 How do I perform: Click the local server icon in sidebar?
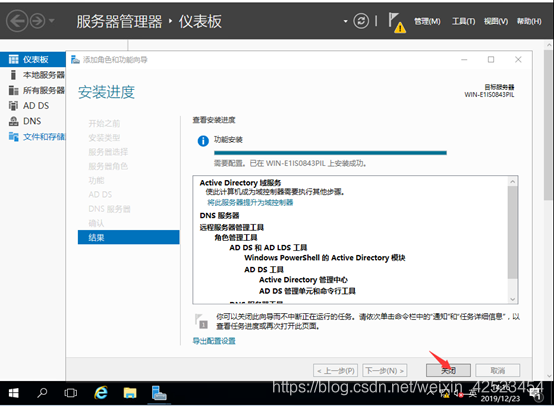pos(13,75)
